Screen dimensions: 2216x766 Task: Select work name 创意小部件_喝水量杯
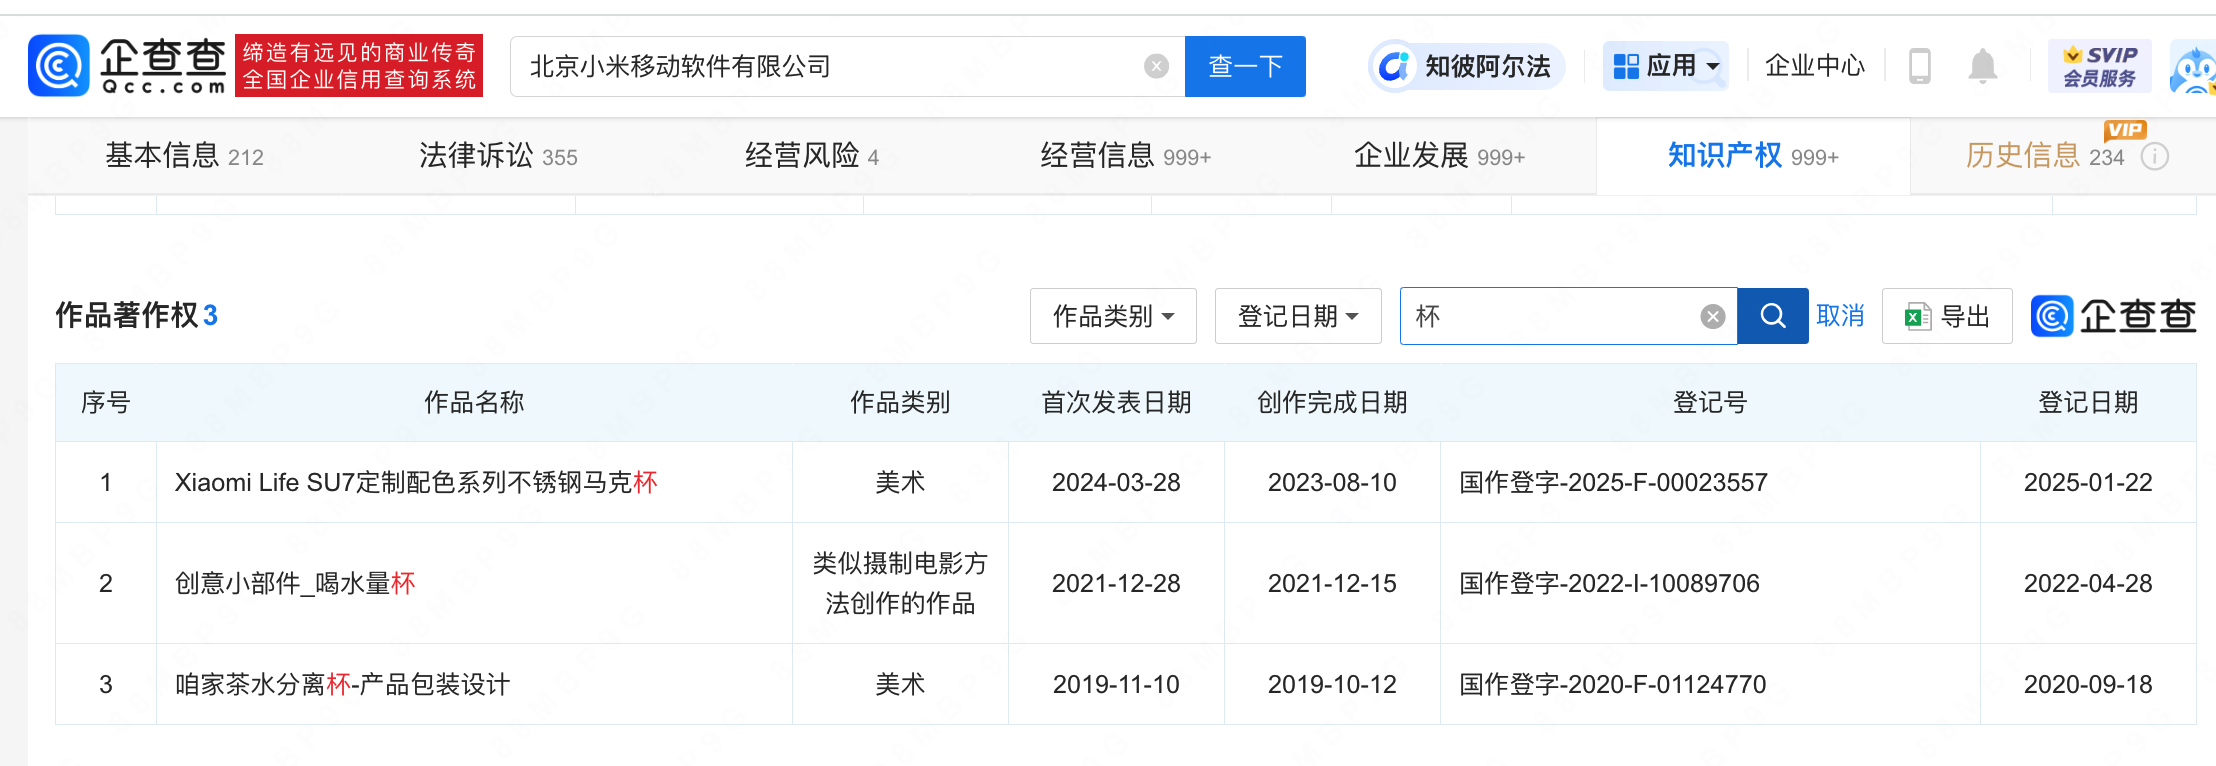(295, 583)
